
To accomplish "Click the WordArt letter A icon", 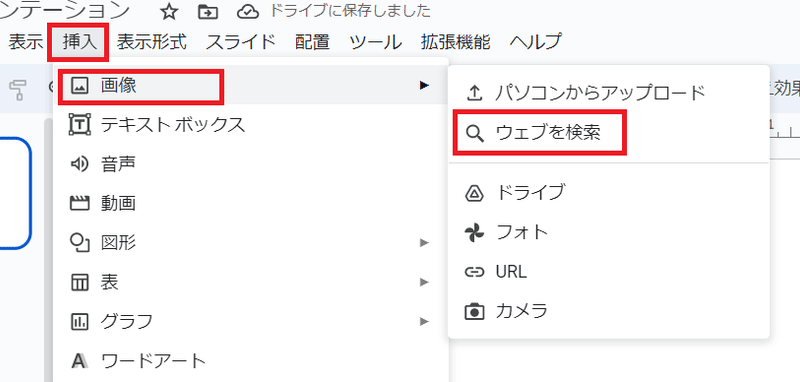I will [x=79, y=361].
